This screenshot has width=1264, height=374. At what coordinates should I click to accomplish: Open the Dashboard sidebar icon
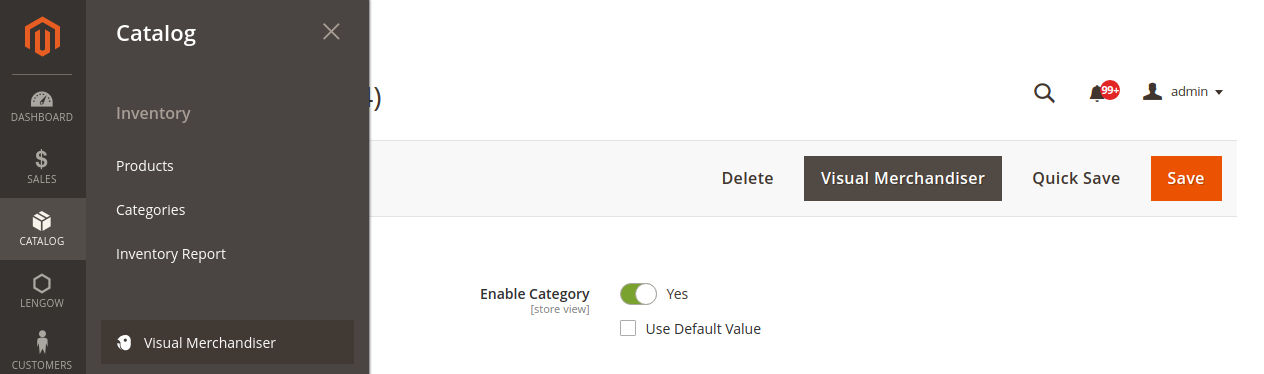click(42, 99)
